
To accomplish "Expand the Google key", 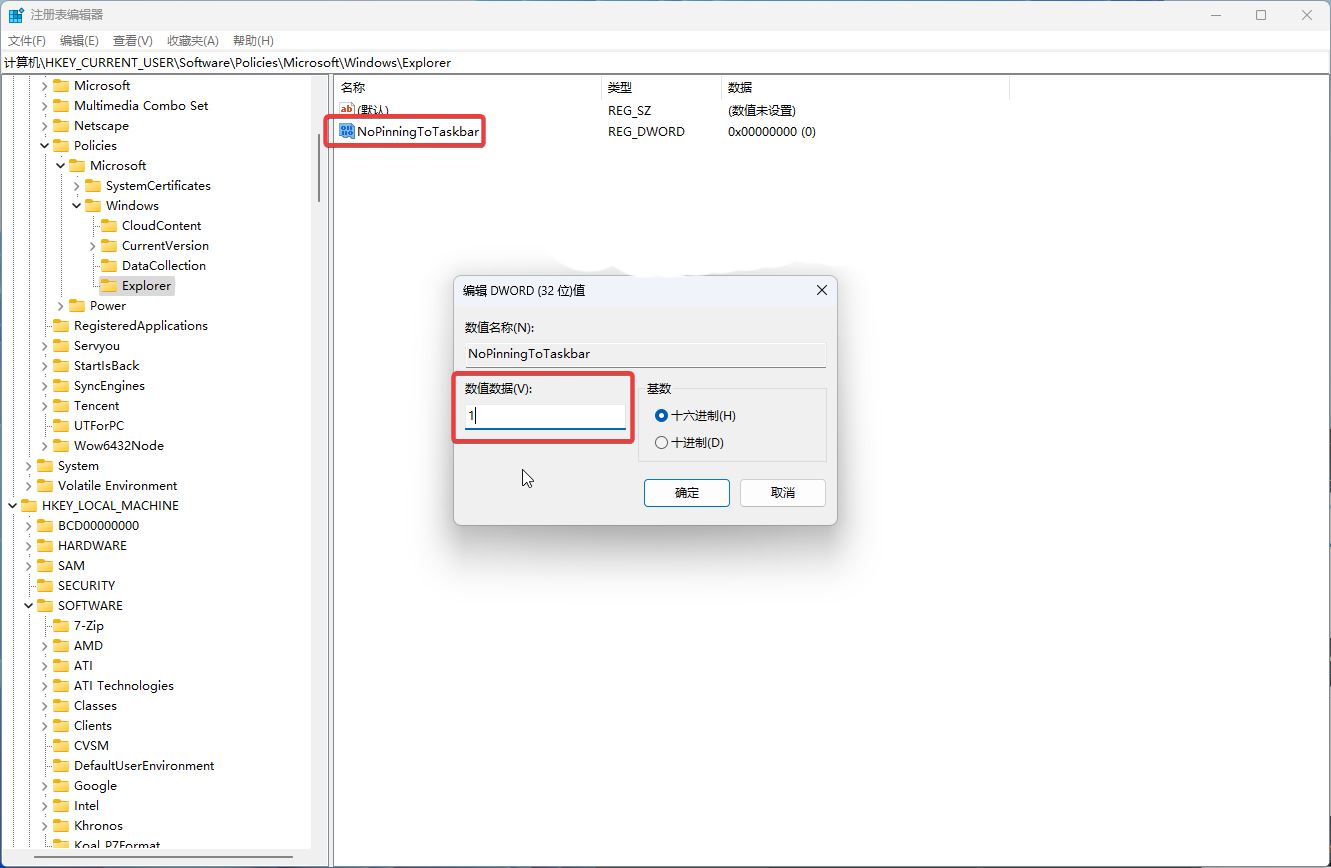I will [45, 785].
